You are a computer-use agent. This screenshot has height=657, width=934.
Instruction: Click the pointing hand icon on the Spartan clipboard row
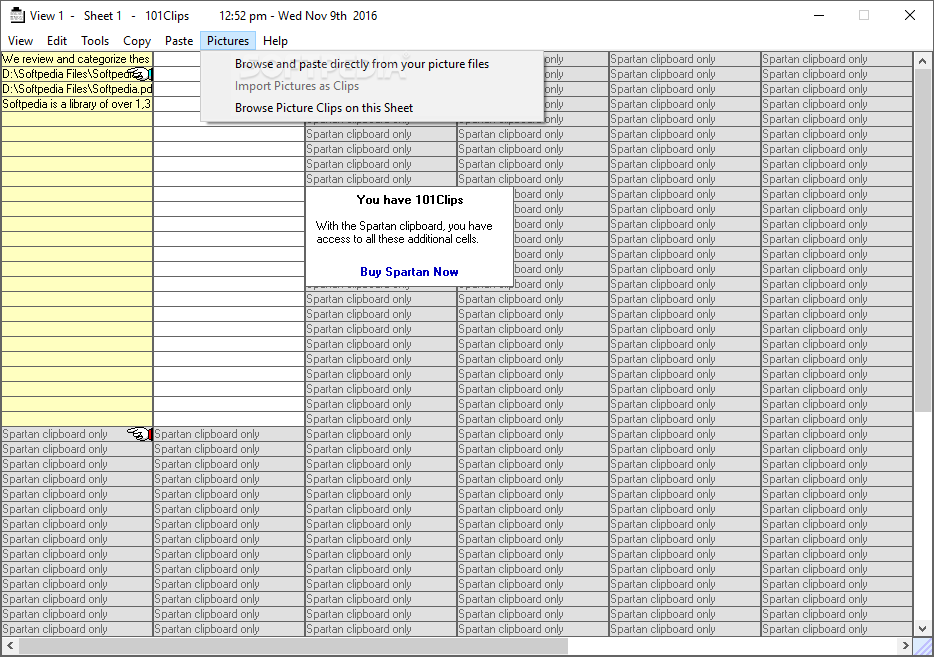pyautogui.click(x=139, y=434)
